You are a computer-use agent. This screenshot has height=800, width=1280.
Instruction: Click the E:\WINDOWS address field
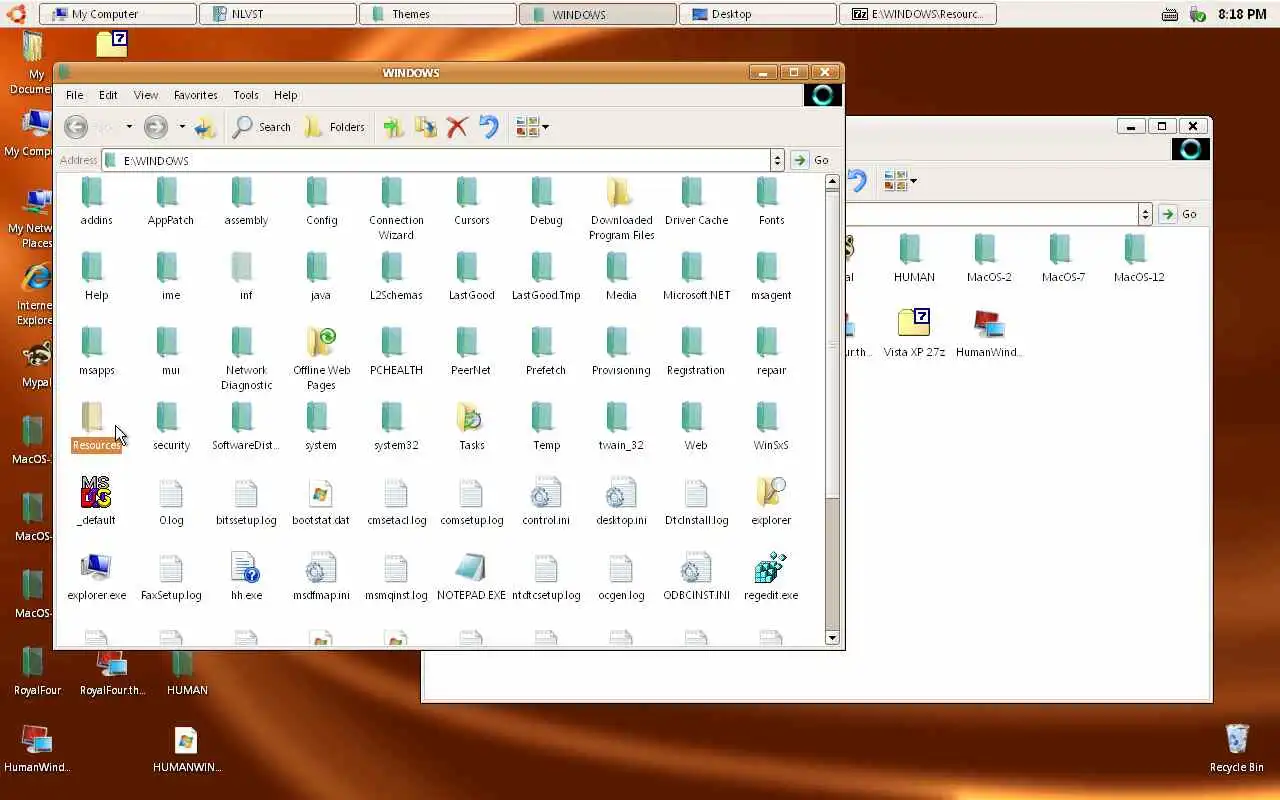point(436,160)
